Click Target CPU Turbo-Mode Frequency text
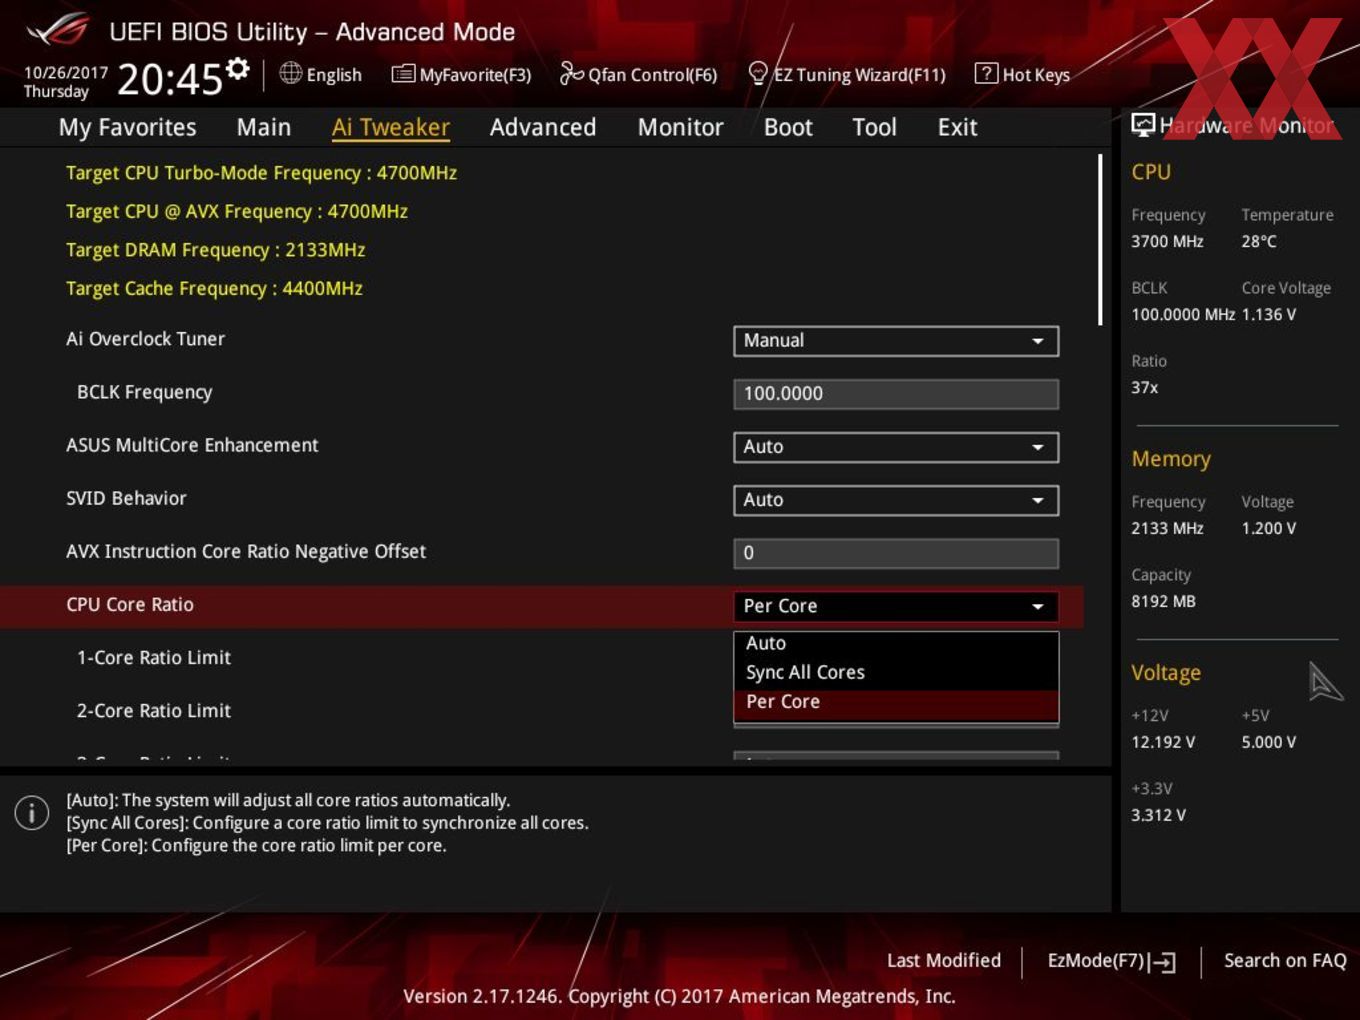The image size is (1360, 1020). (261, 173)
